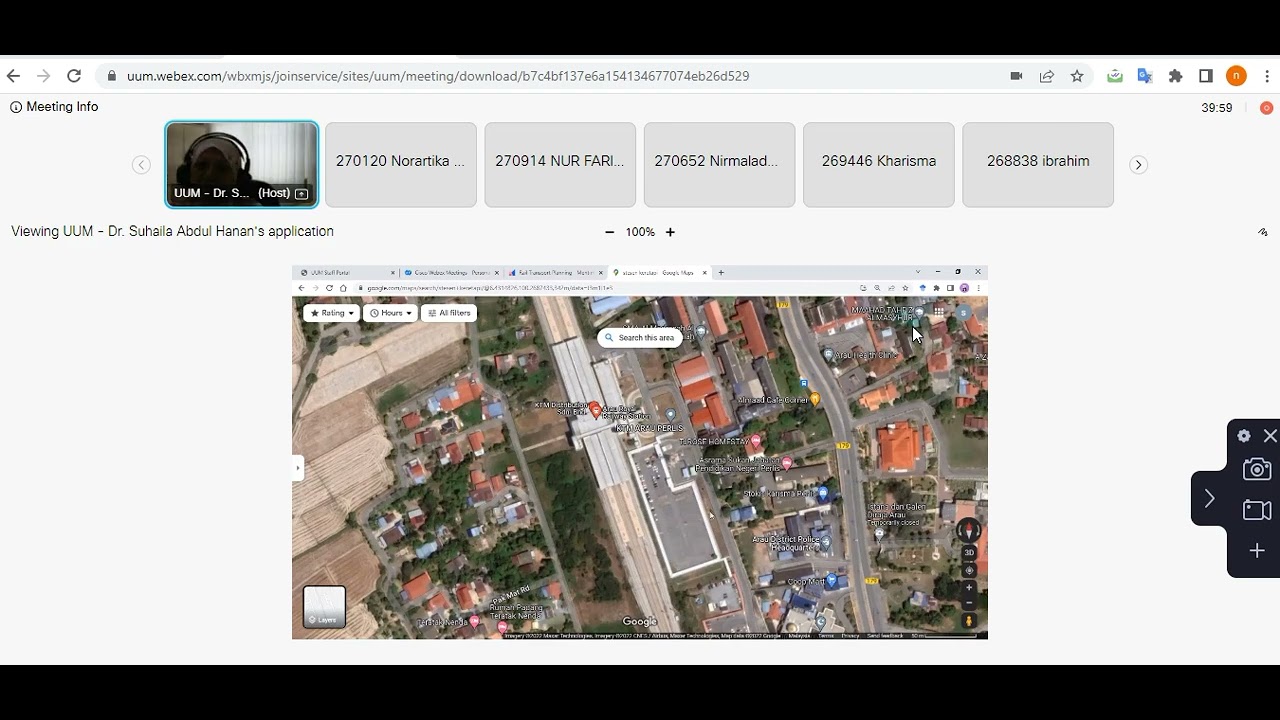
Task: Select participant tile 270914 NUR FARI
Action: point(560,165)
